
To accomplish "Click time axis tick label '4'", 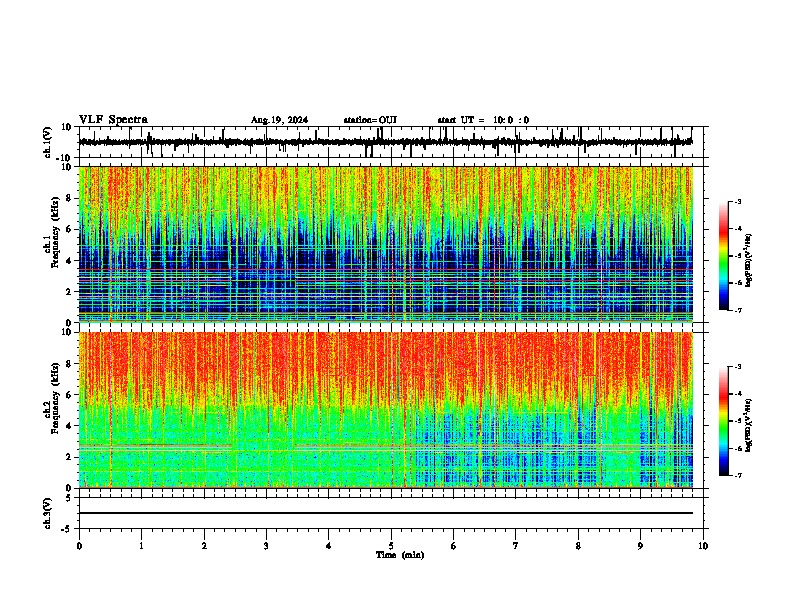I will [329, 546].
